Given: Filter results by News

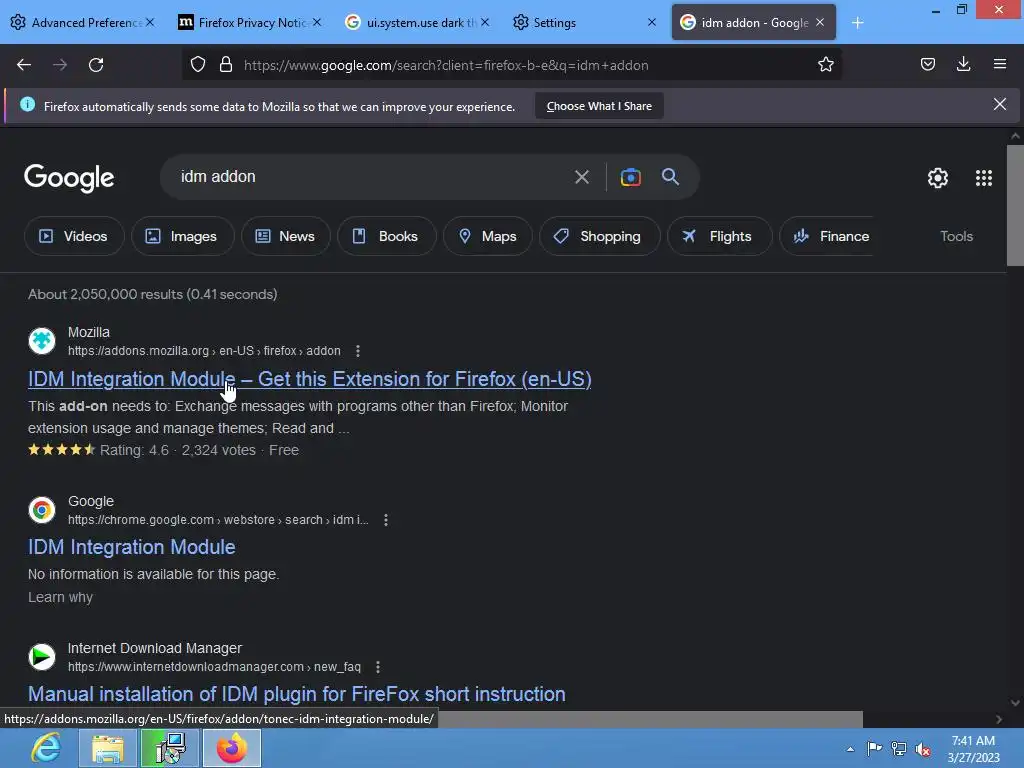Looking at the screenshot, I should pos(285,236).
